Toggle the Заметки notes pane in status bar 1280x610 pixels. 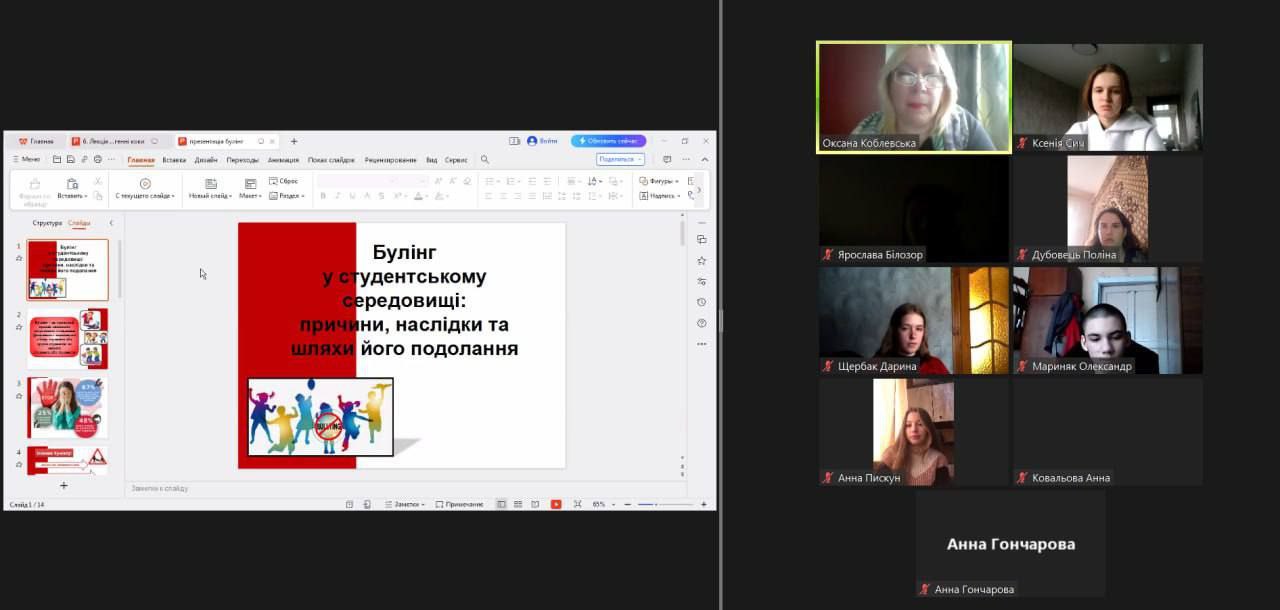406,504
